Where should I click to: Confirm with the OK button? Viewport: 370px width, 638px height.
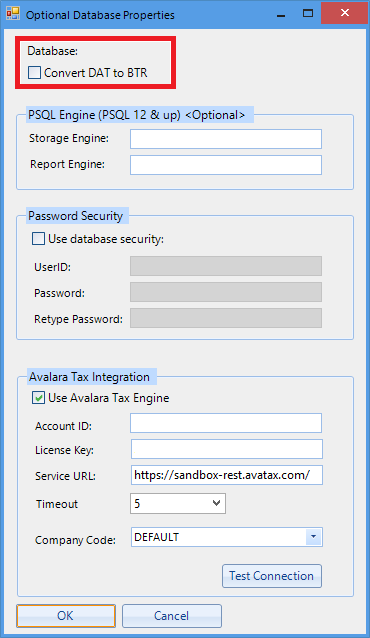coord(66,616)
